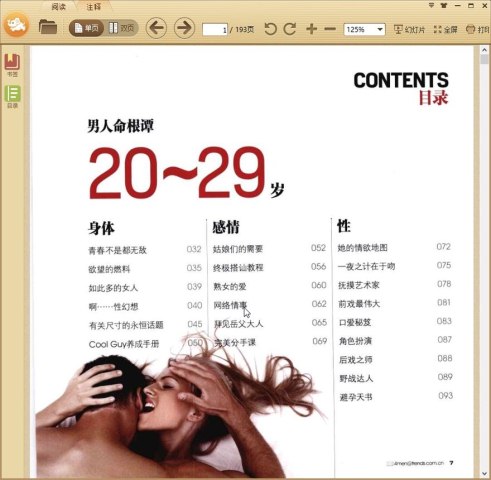Switch to single page view (单页)
The image size is (491, 480).
[x=86, y=28]
